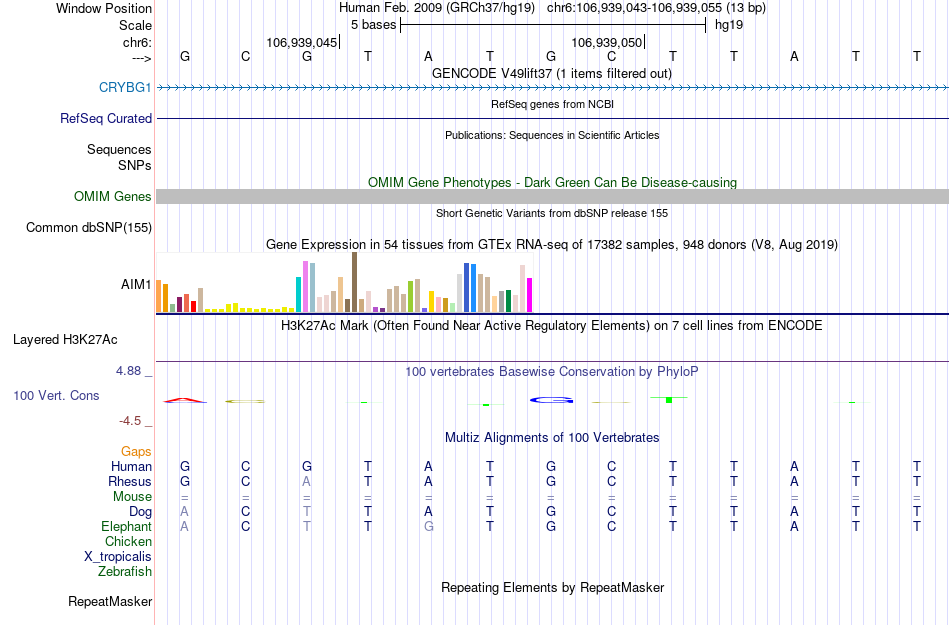Click the Layered H3K27Ac track label
The height and width of the screenshot is (625, 950).
pos(65,339)
